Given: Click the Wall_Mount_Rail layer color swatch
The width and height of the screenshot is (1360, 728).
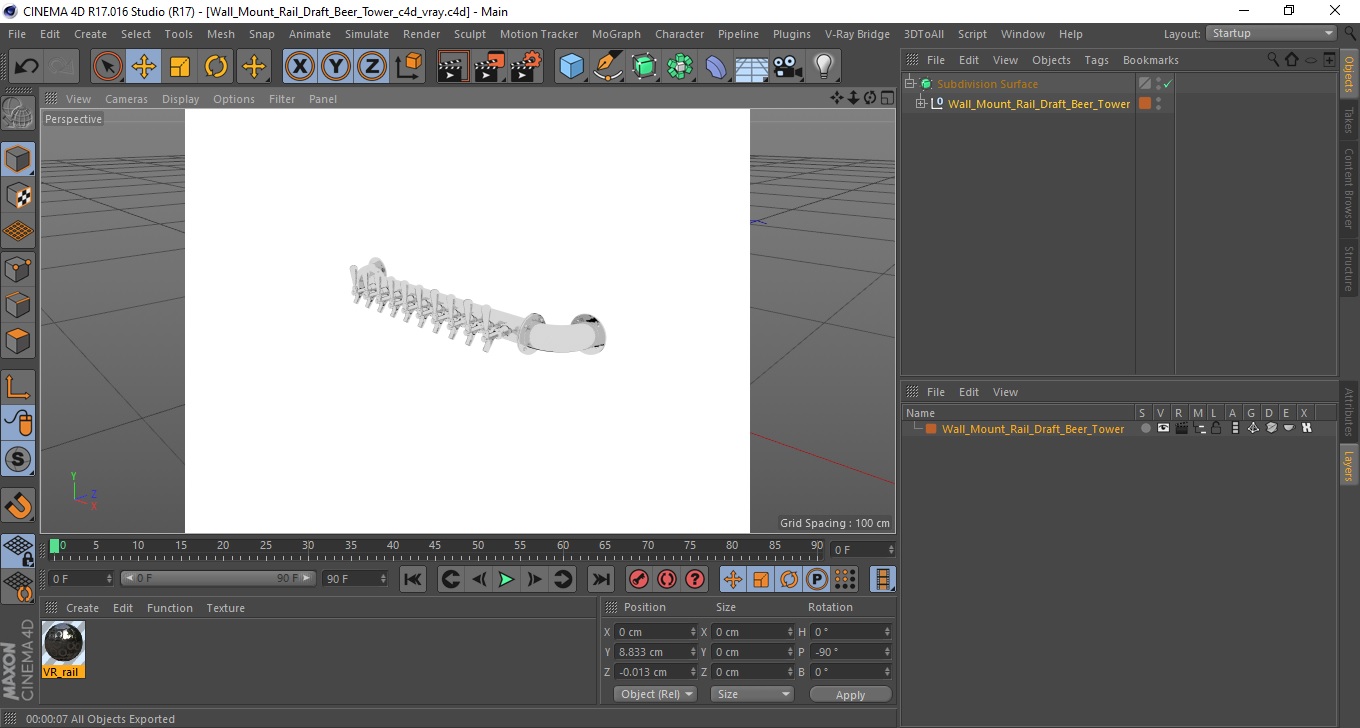Looking at the screenshot, I should click(x=931, y=429).
